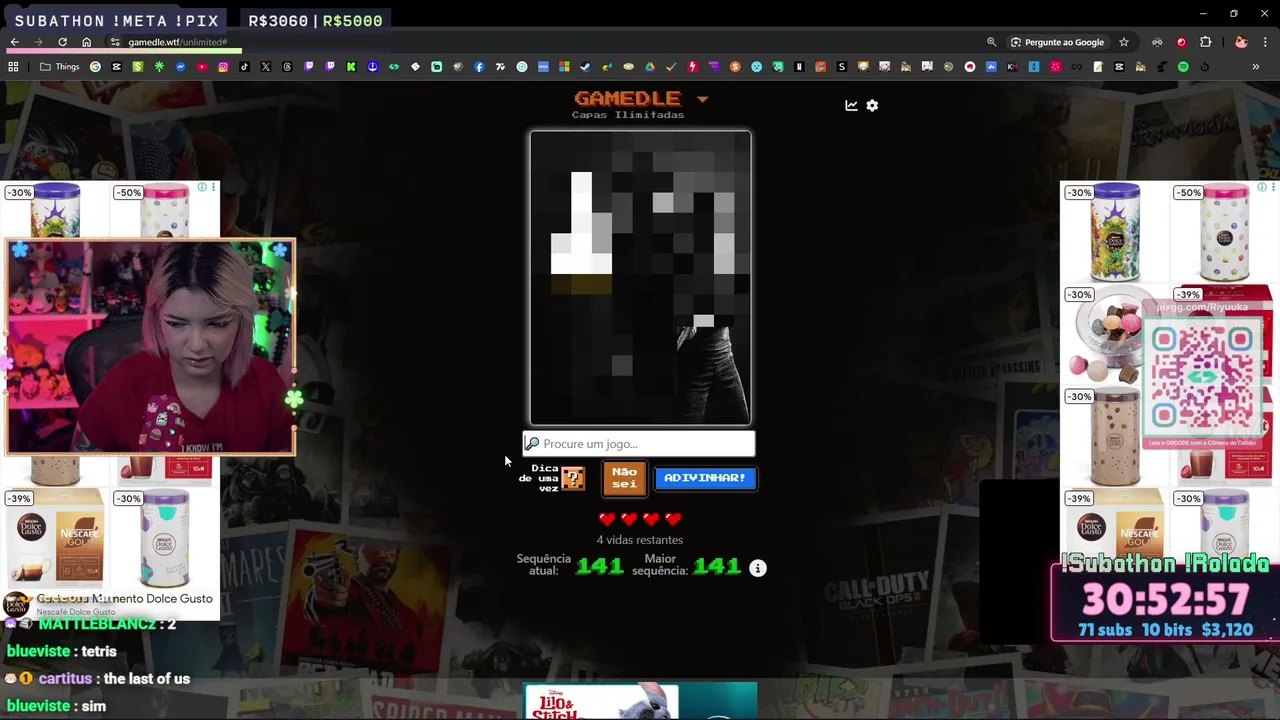Screen dimensions: 1280x720
Task: Open the Messenger bookmark
Action: click(180, 67)
